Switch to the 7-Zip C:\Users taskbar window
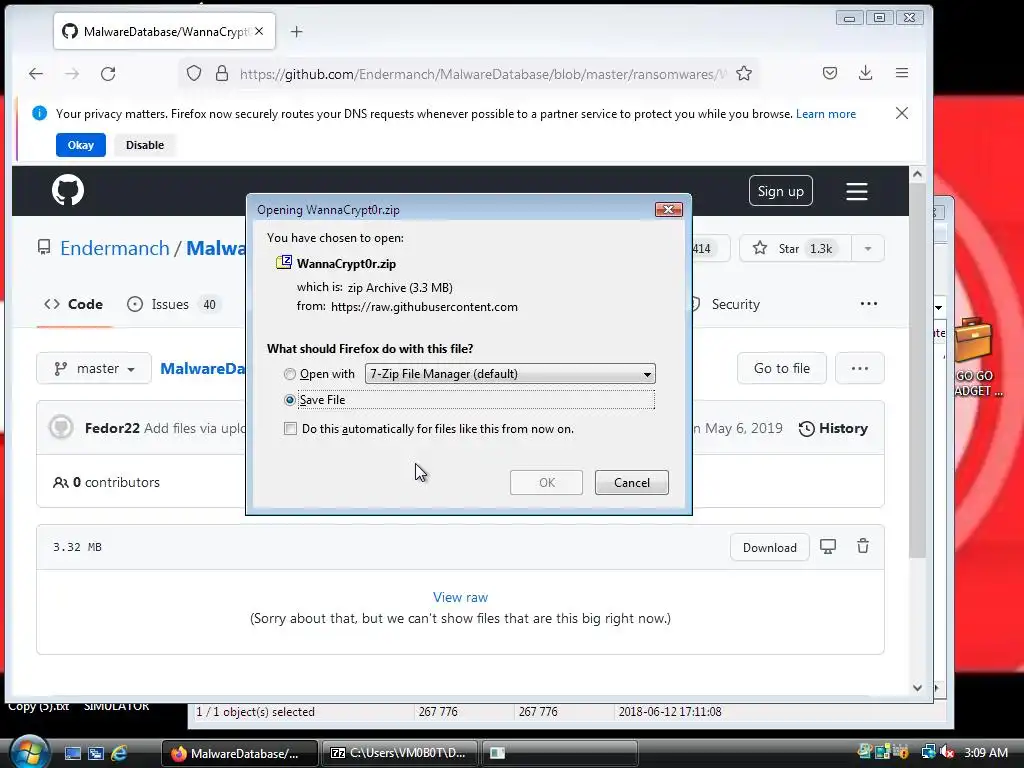Image resolution: width=1024 pixels, height=768 pixels. 400,753
